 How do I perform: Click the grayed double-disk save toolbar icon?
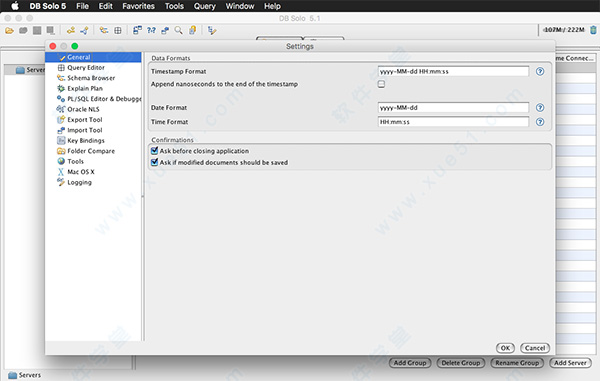coord(50,30)
